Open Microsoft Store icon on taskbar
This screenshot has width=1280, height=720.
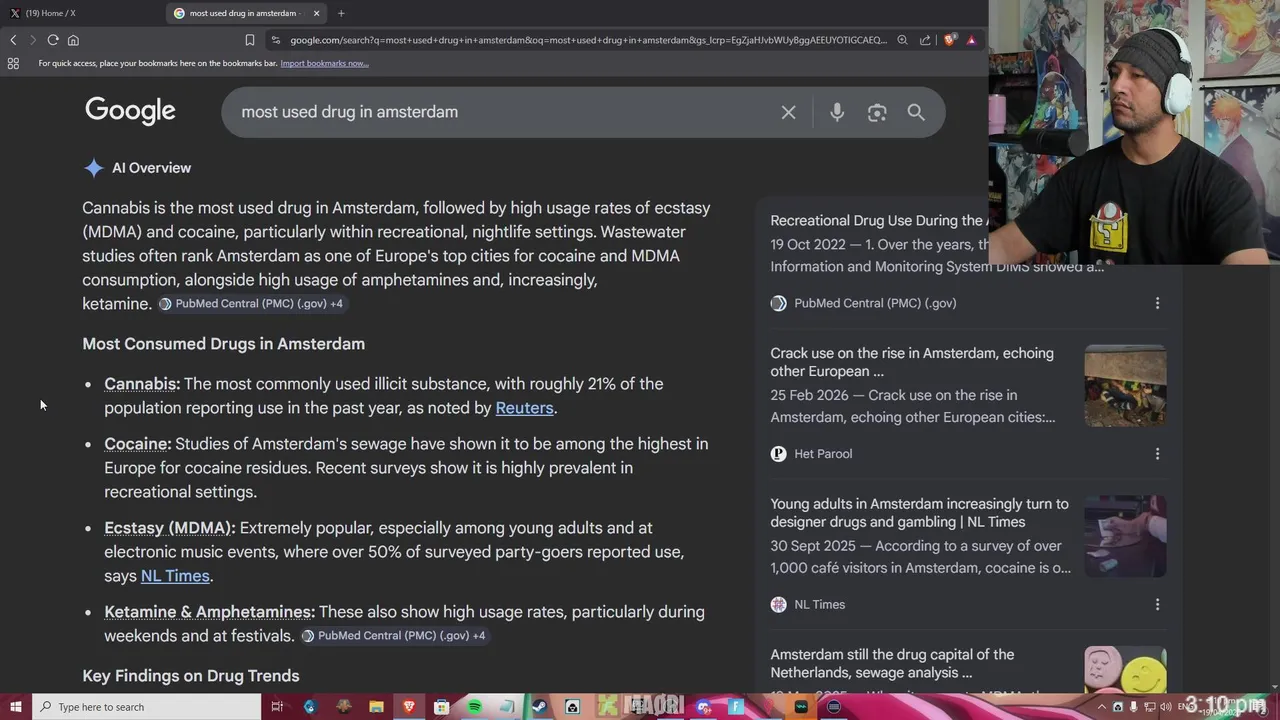(442, 707)
